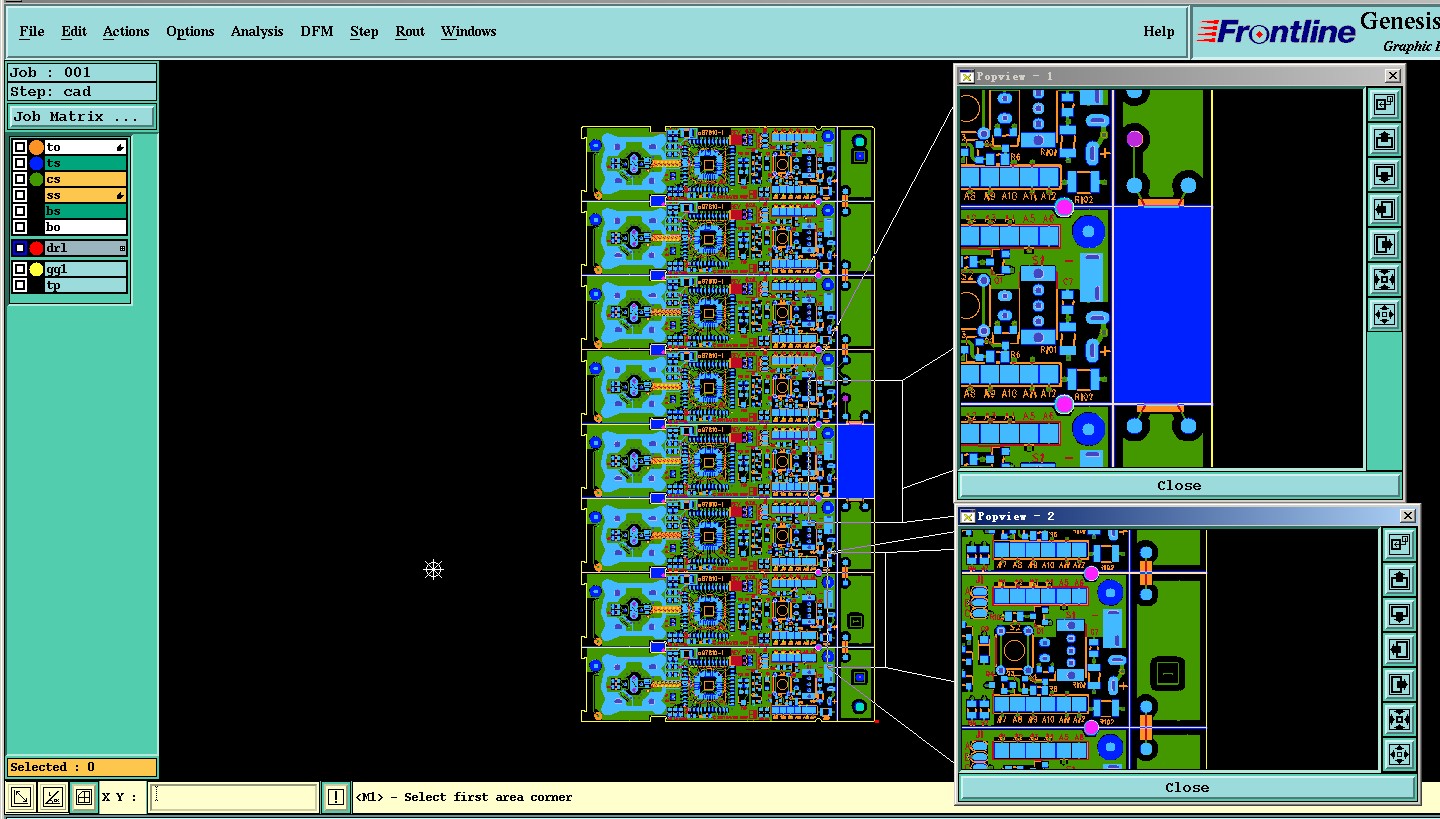Click the small grid marker on 'drl' layer
Image resolution: width=1440 pixels, height=819 pixels.
(x=123, y=248)
